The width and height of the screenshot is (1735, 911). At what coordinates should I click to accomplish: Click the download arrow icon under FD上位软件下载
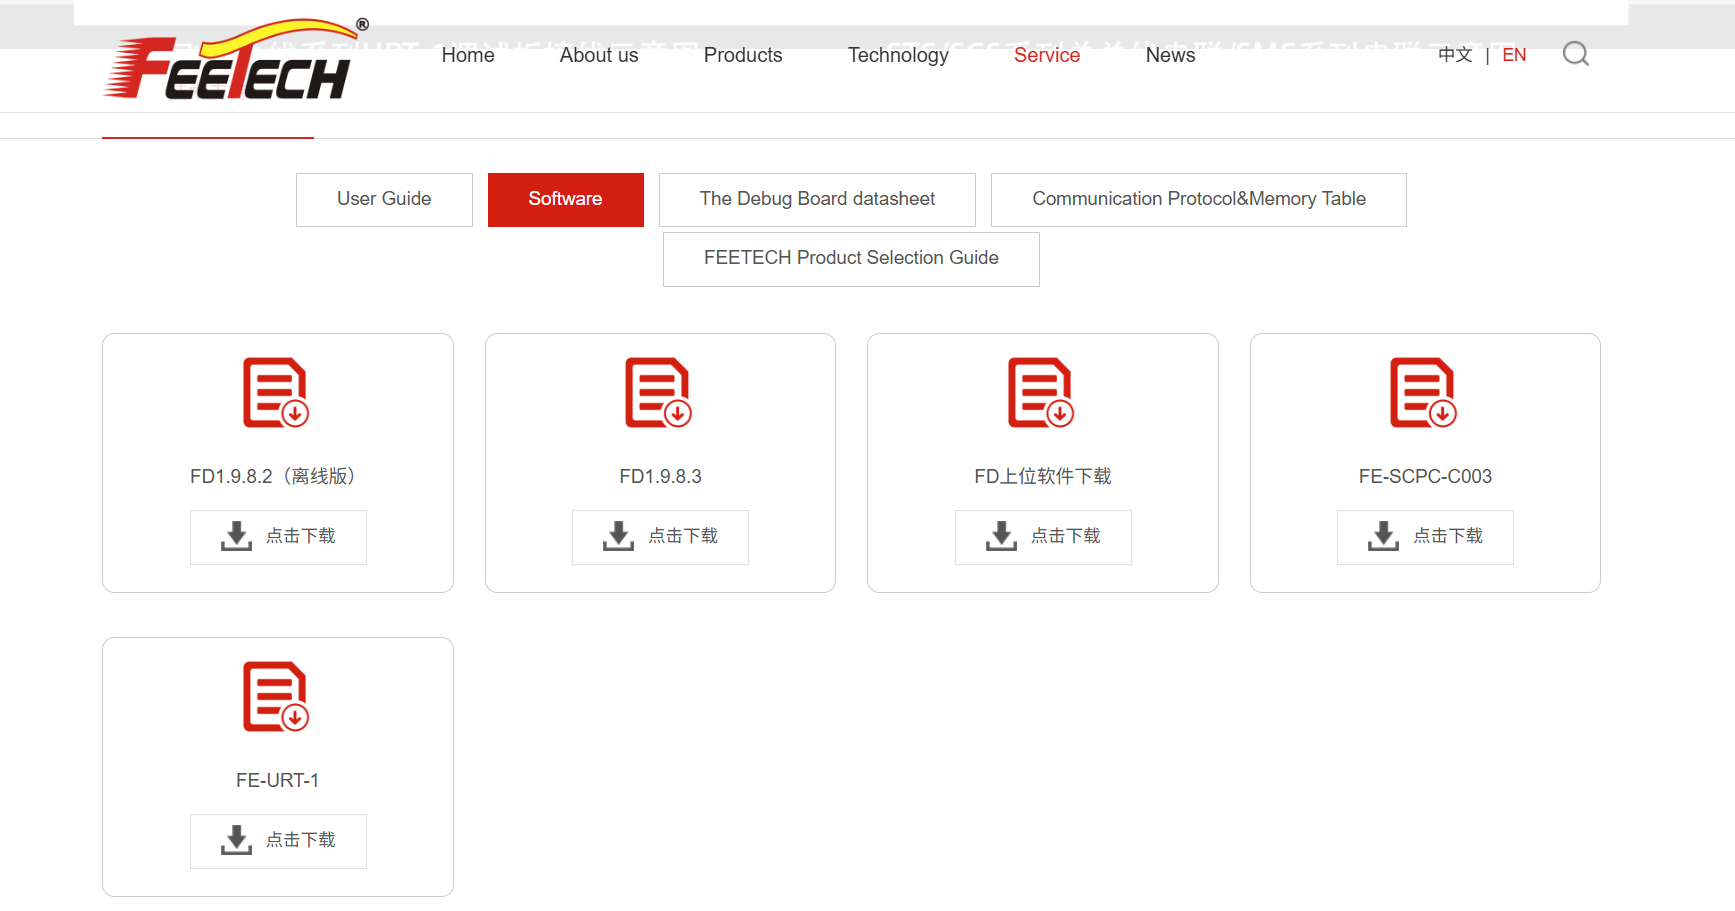pyautogui.click(x=1001, y=536)
